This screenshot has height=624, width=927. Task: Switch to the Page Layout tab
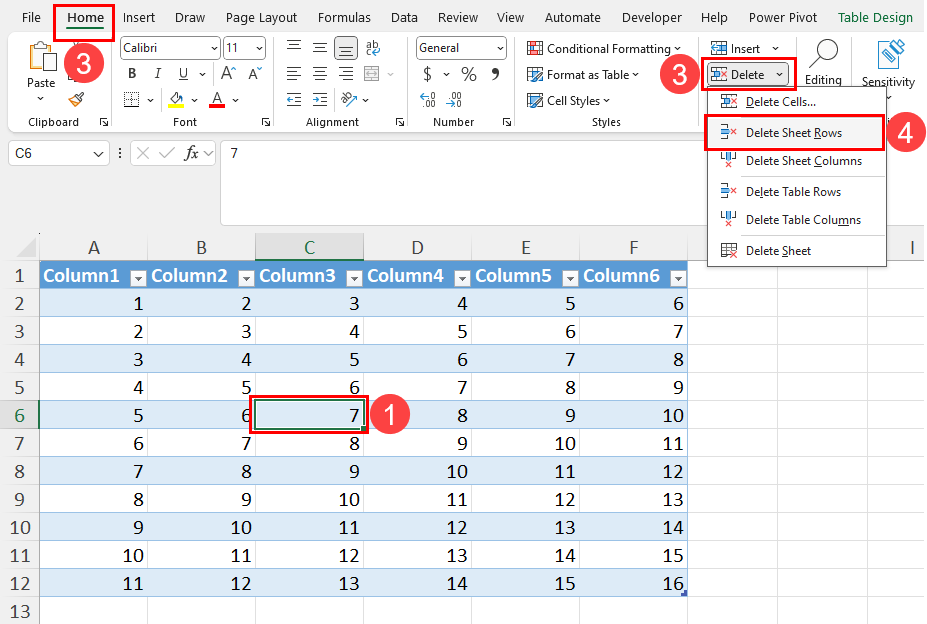tap(261, 18)
